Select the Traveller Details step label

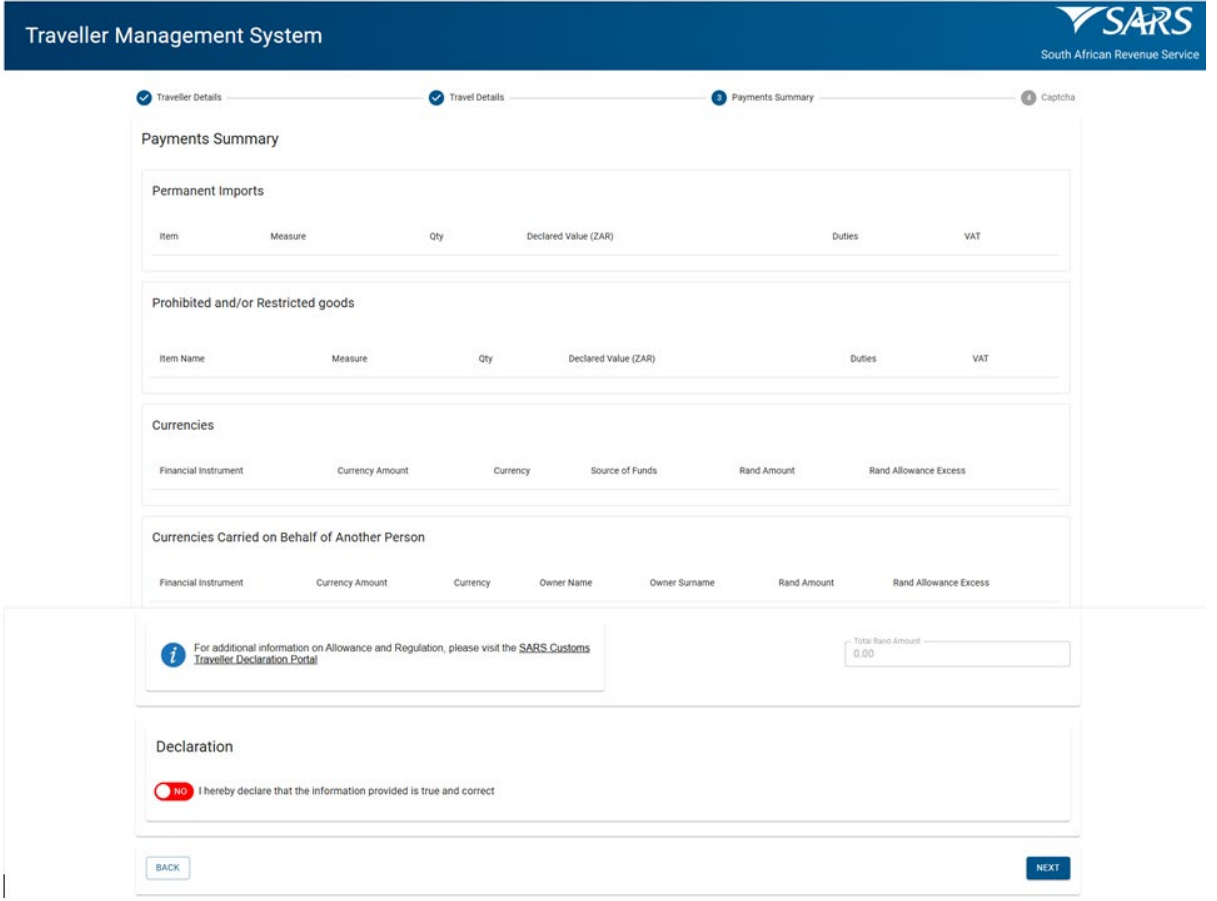[189, 98]
